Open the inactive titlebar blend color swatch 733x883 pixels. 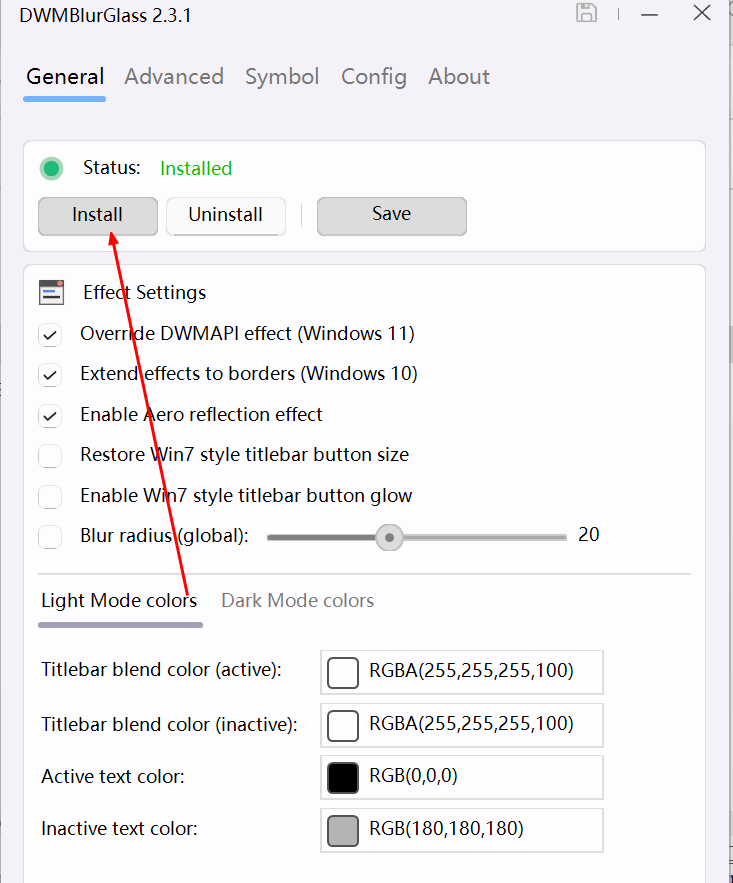343,725
